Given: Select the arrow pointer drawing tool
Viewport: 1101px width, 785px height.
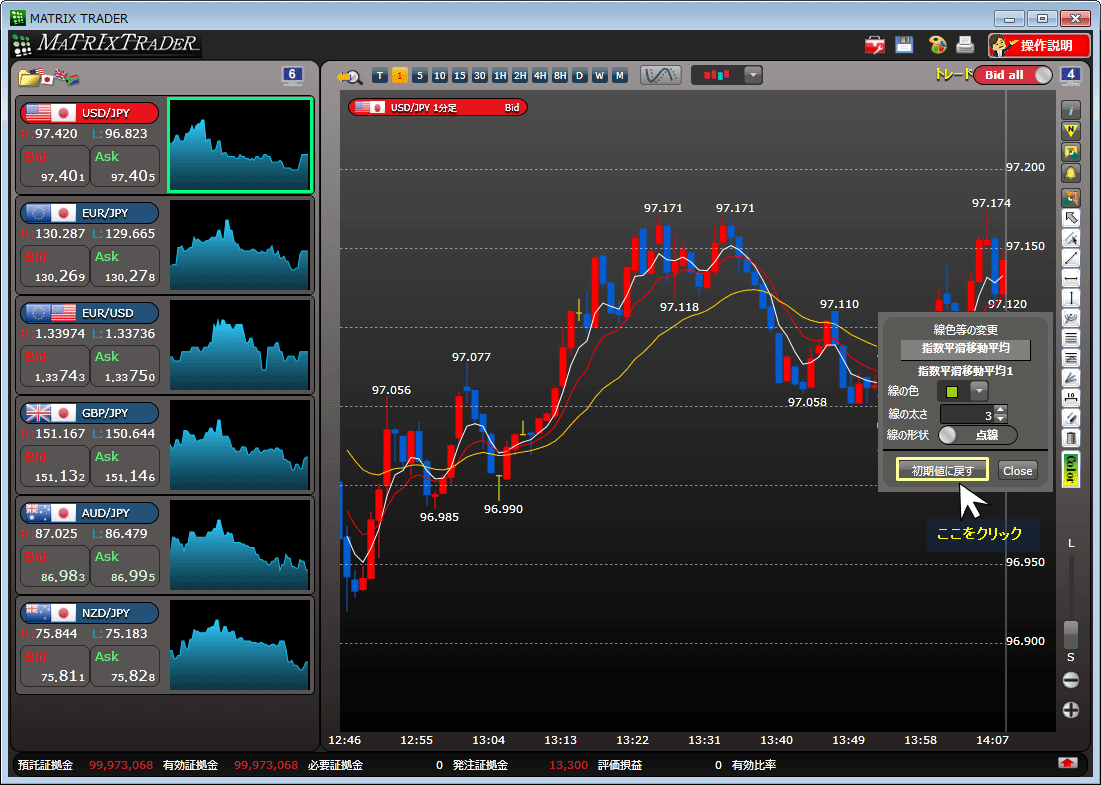Looking at the screenshot, I should [1071, 218].
